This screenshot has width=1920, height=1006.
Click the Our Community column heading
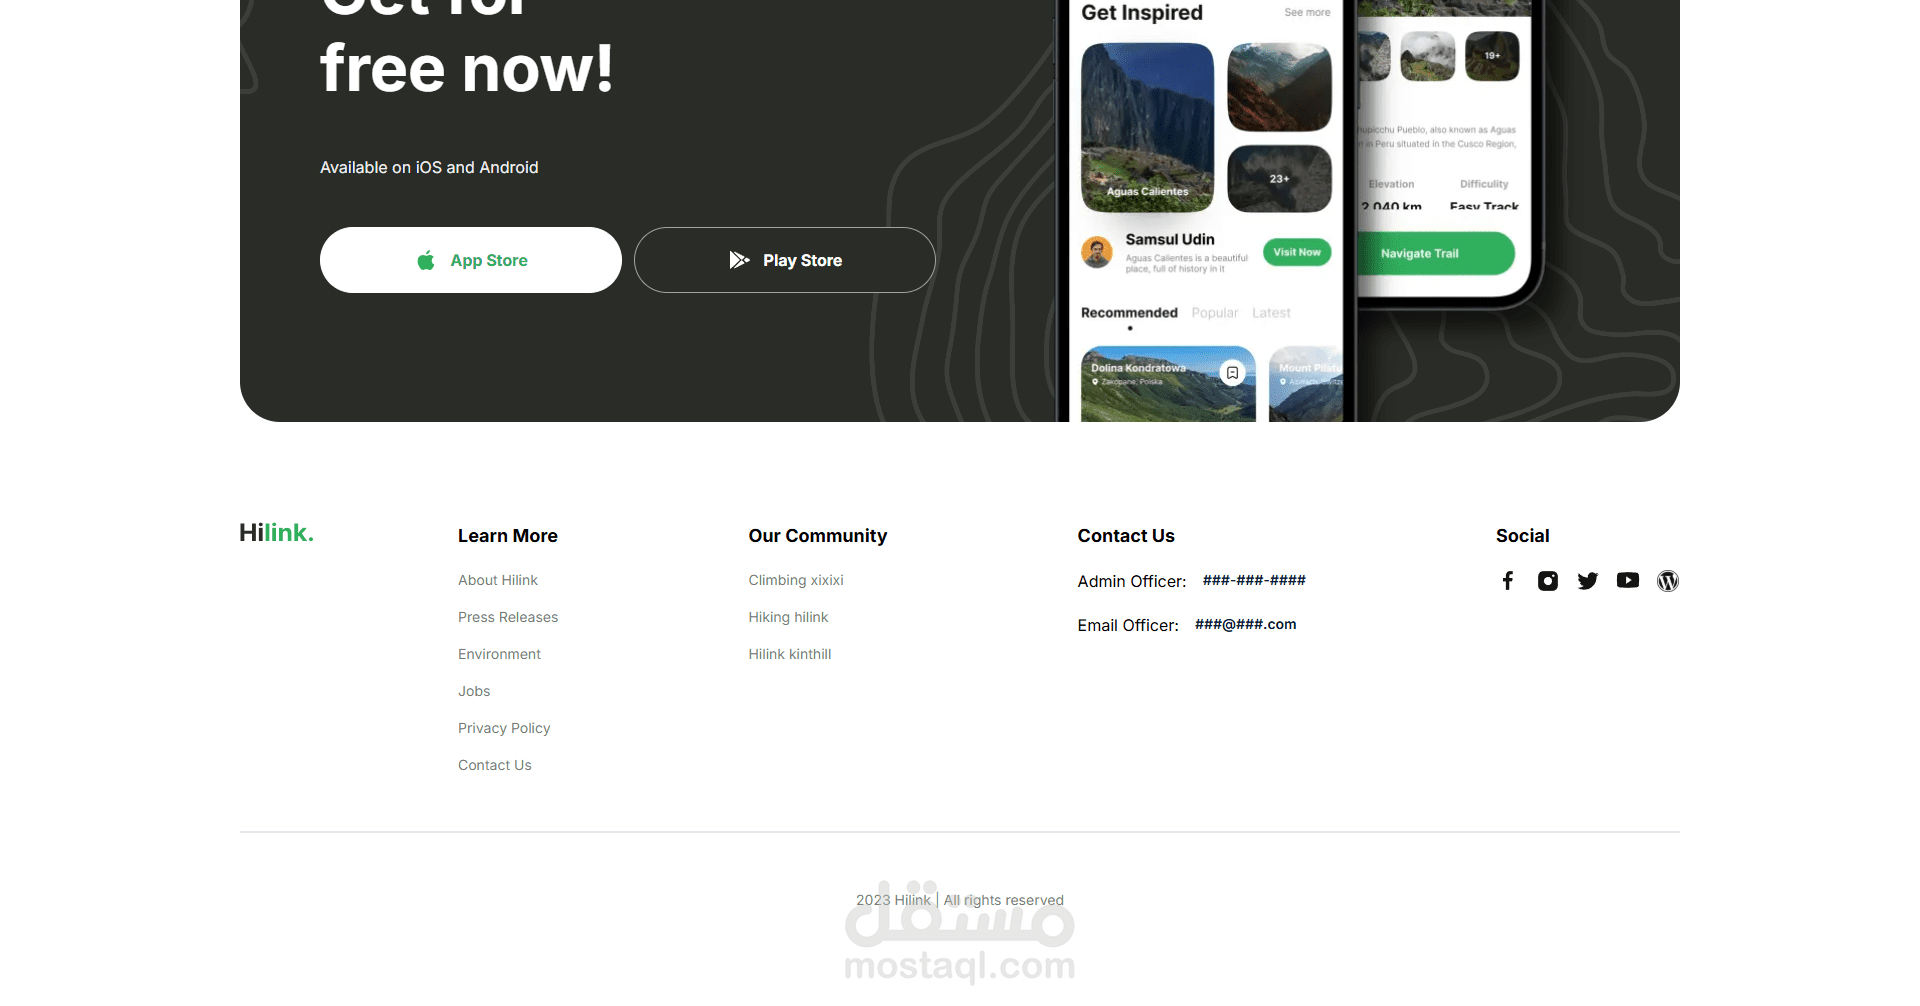(x=818, y=536)
